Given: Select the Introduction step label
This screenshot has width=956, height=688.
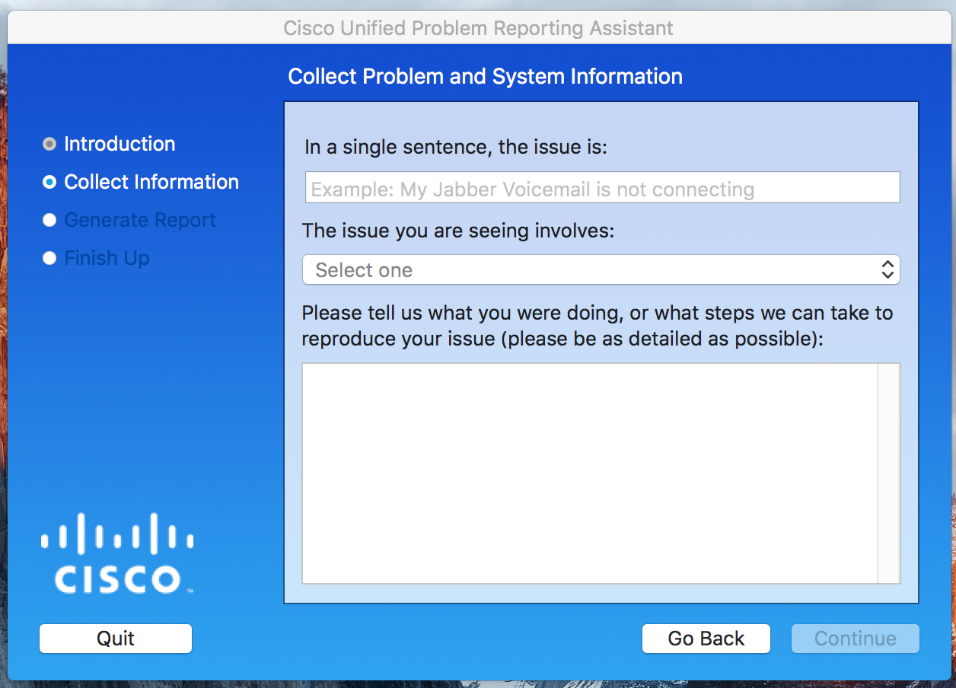Looking at the screenshot, I should (x=120, y=144).
